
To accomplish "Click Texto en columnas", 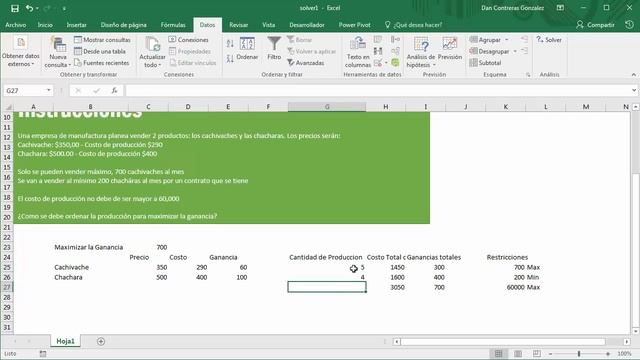I will click(x=358, y=52).
